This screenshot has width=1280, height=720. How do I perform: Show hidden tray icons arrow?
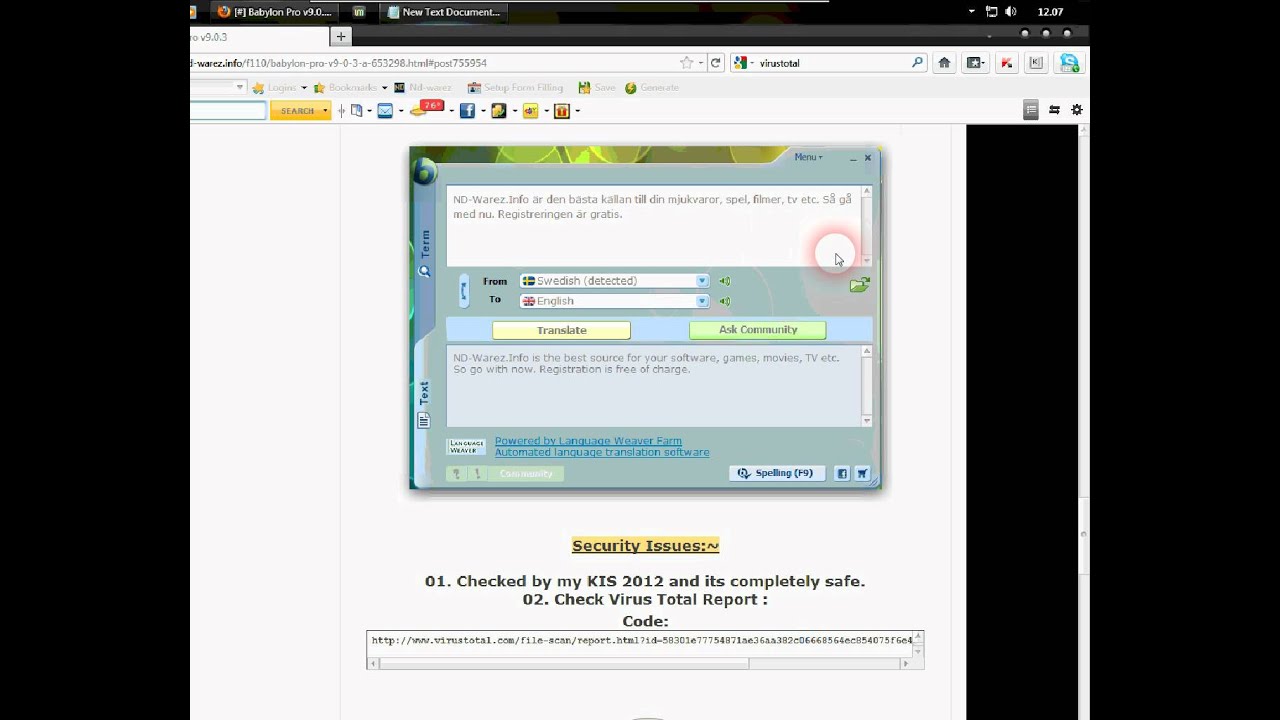coord(971,12)
